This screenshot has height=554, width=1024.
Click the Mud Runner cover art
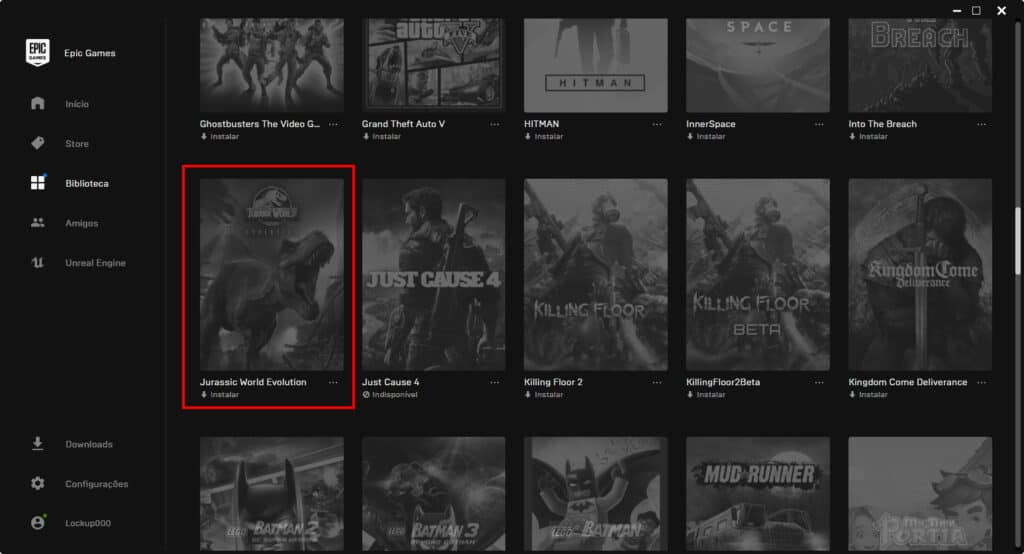point(758,494)
